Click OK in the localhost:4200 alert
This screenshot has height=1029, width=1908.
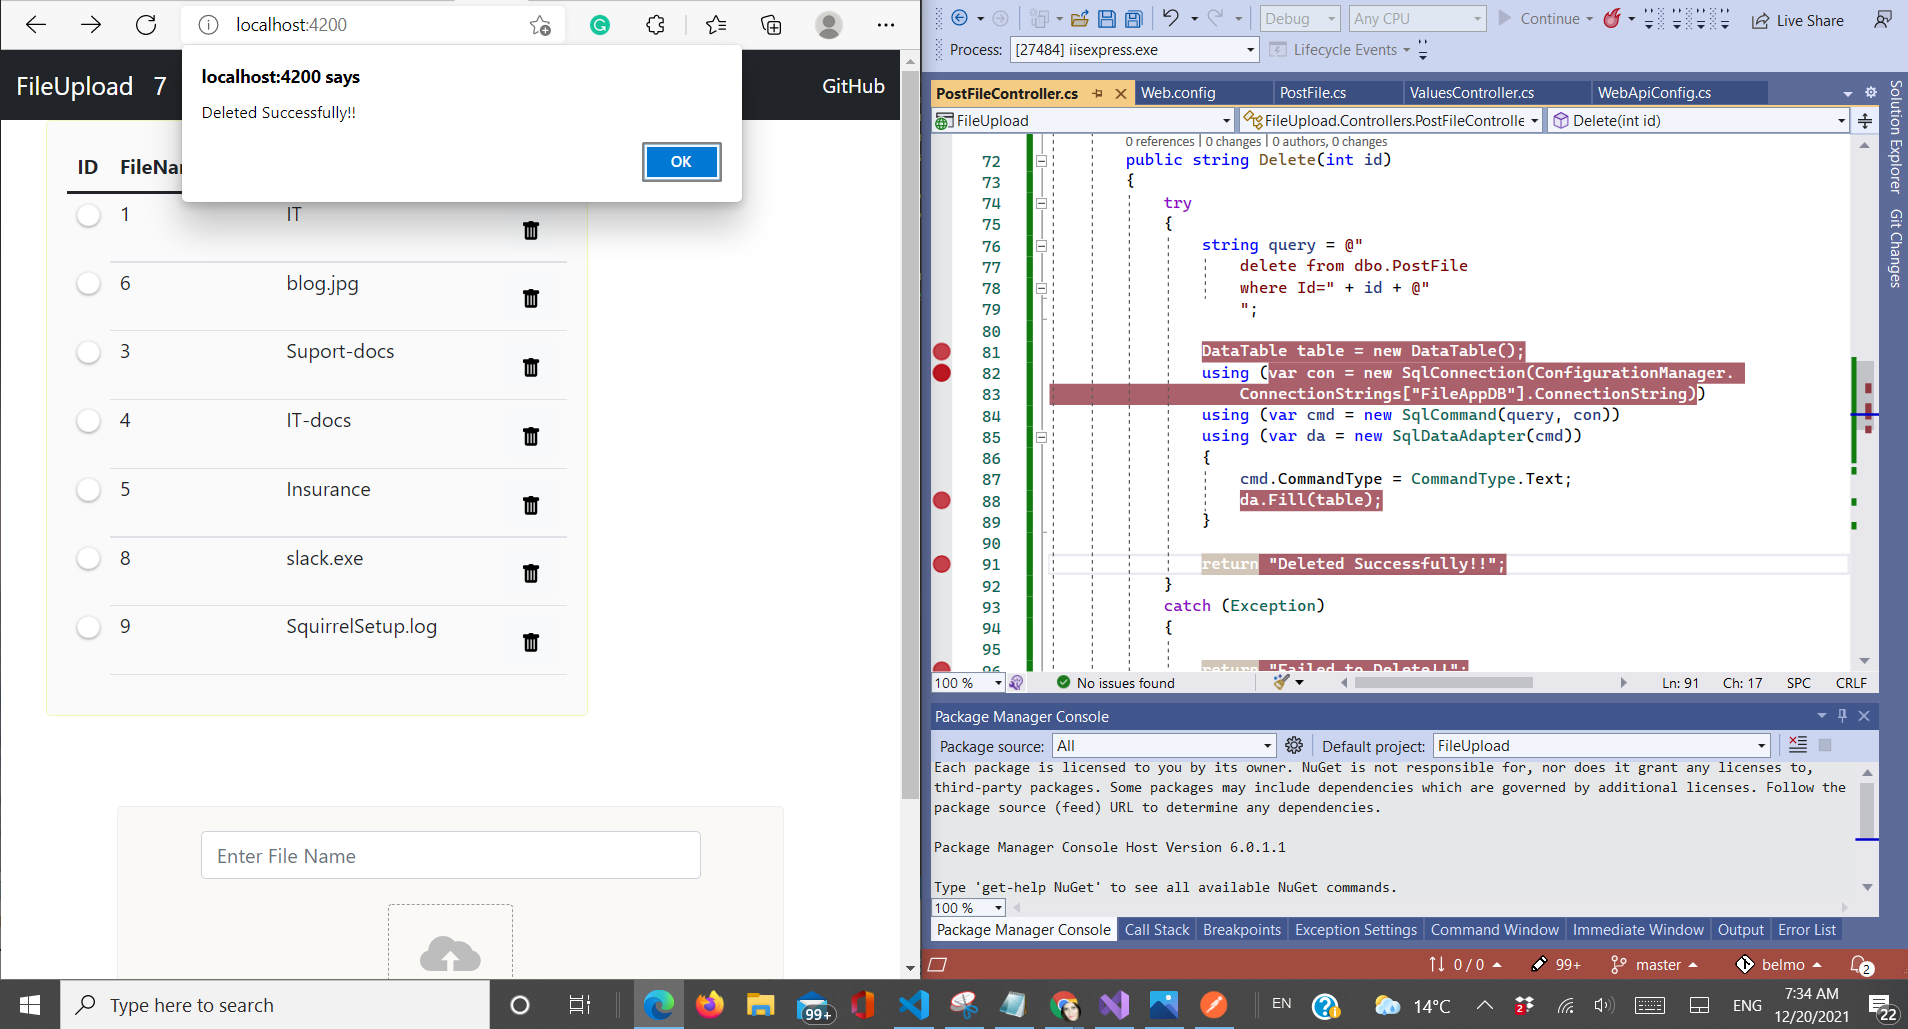pyautogui.click(x=681, y=162)
